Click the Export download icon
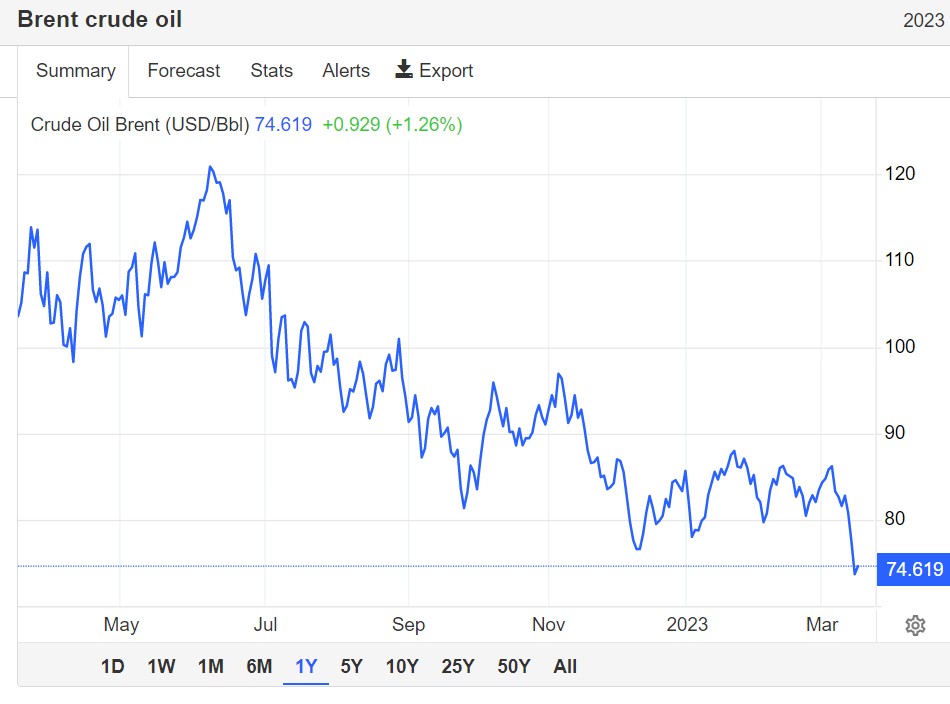Viewport: 950px width, 704px height. click(404, 69)
